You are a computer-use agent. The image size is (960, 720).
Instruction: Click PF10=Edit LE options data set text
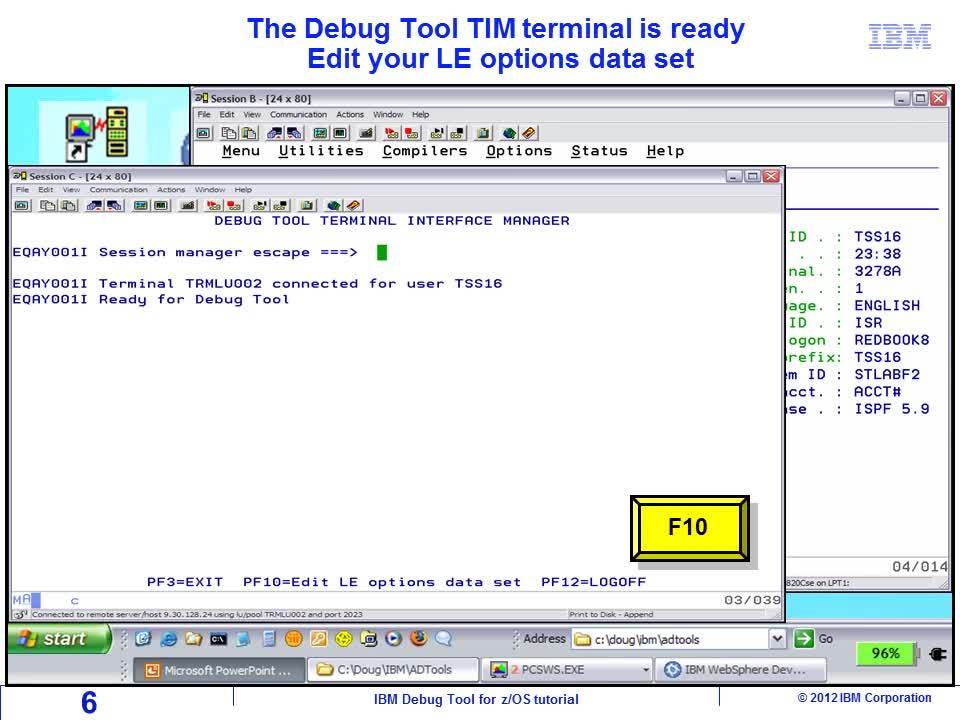pyautogui.click(x=382, y=582)
